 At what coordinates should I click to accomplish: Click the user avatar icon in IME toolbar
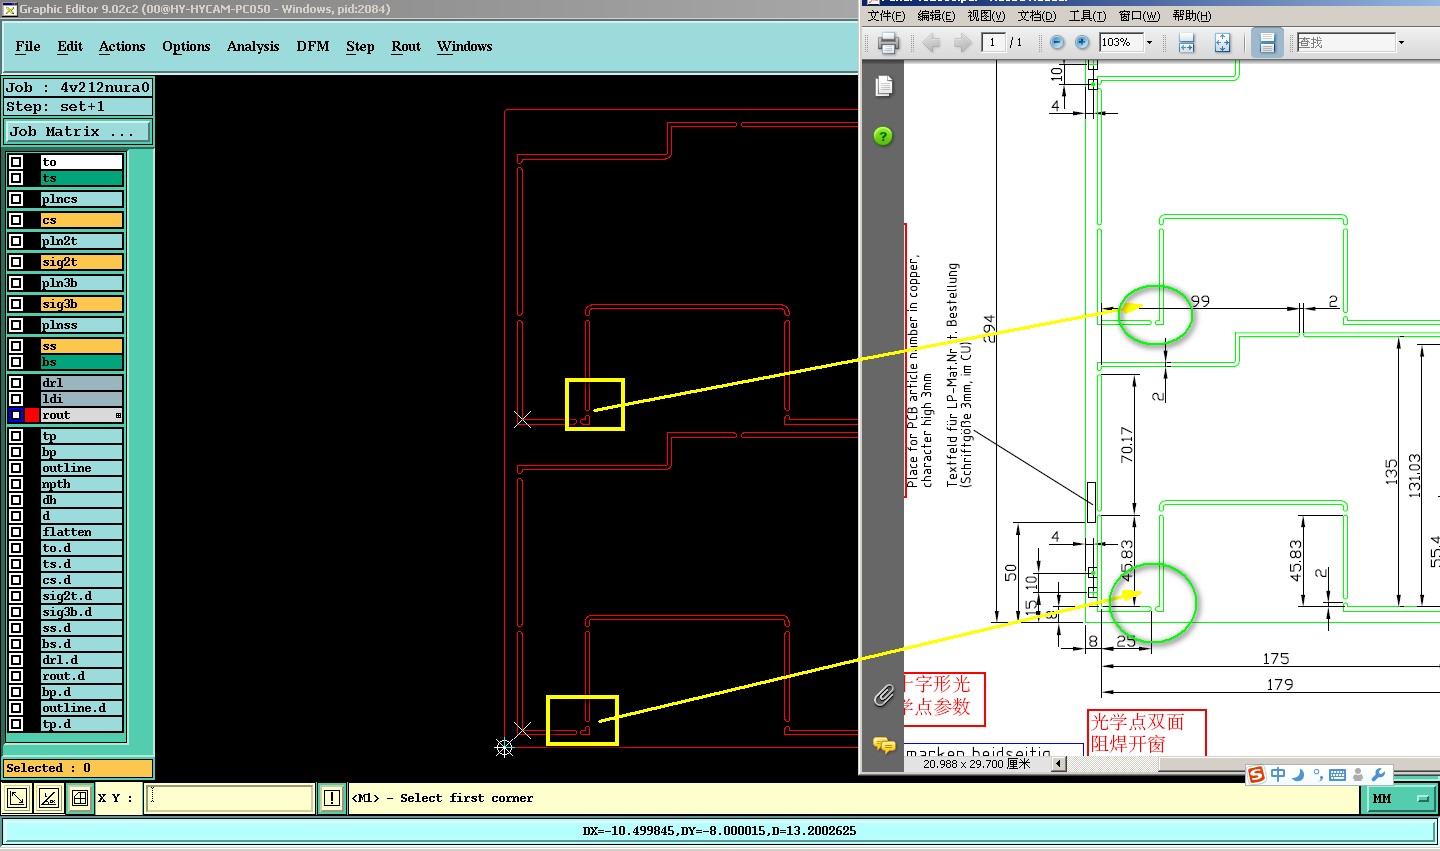tap(1358, 775)
